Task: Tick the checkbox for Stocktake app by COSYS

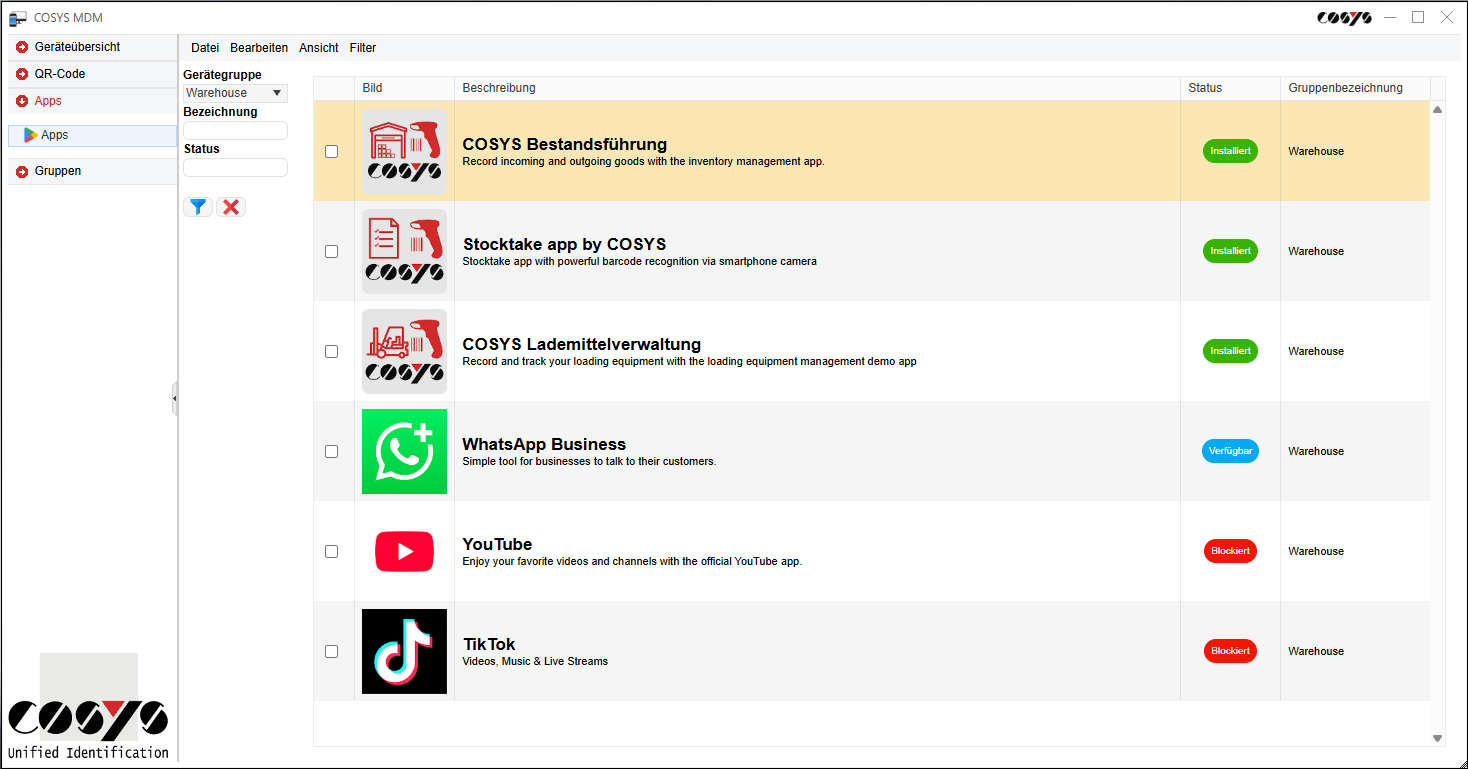Action: [332, 251]
